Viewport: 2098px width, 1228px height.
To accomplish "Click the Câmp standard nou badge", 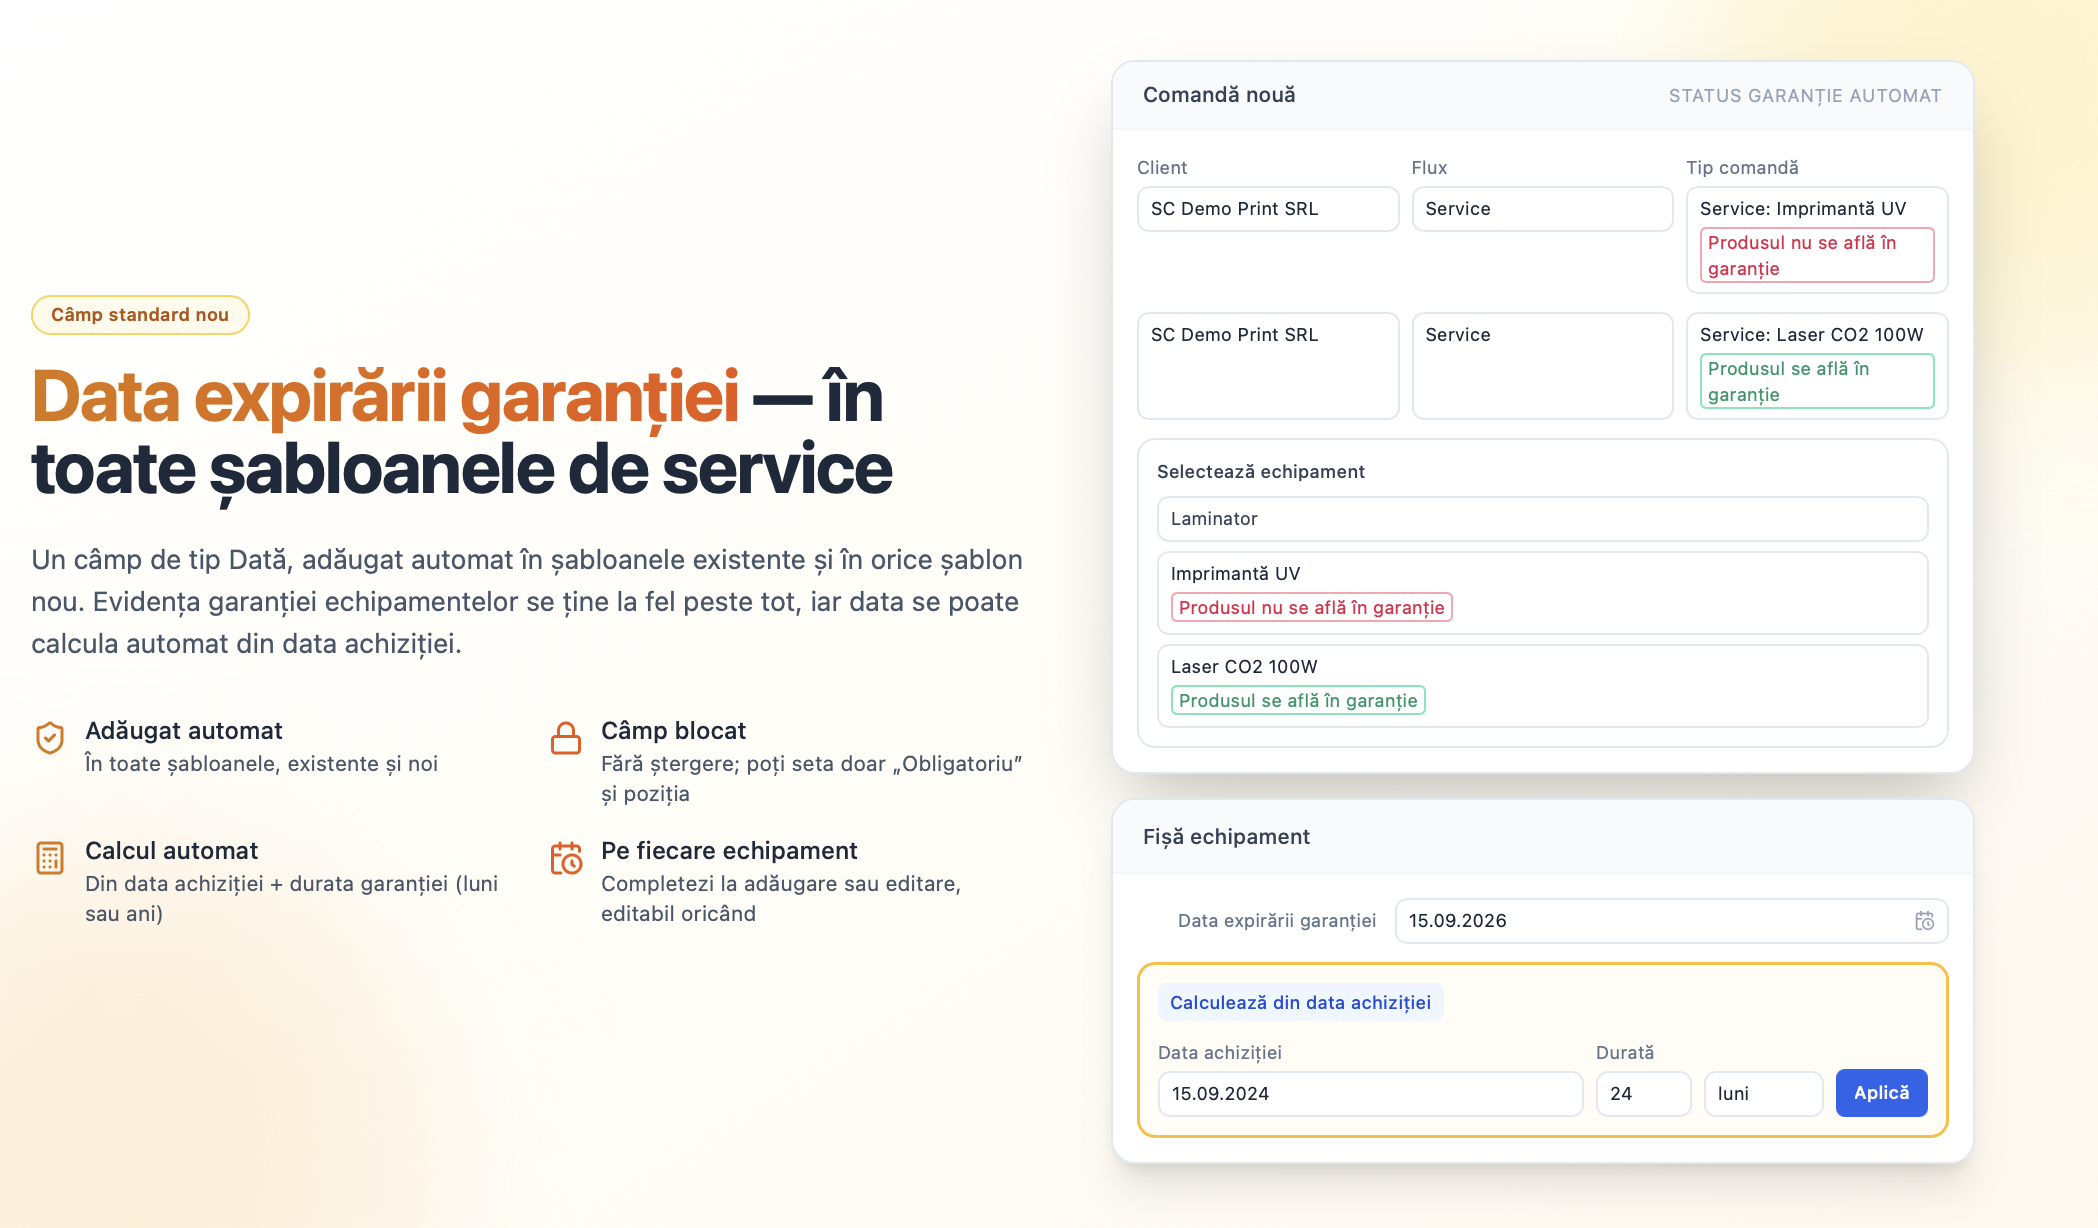I will click(140, 315).
